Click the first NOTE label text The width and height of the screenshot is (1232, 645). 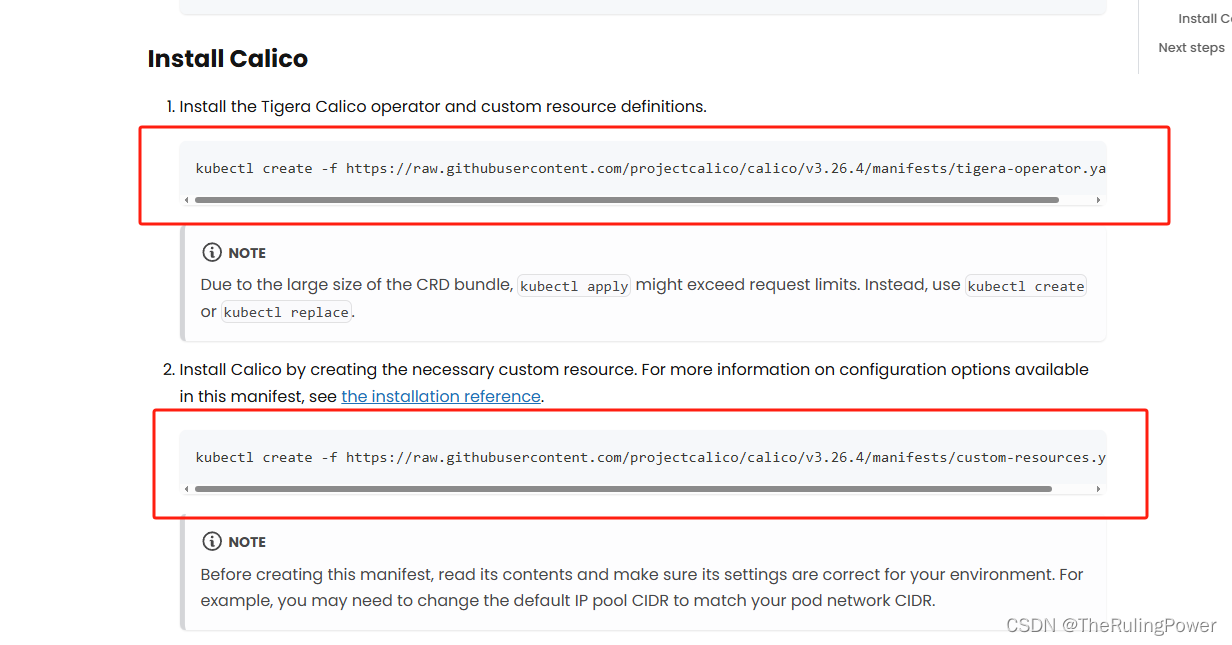point(247,253)
